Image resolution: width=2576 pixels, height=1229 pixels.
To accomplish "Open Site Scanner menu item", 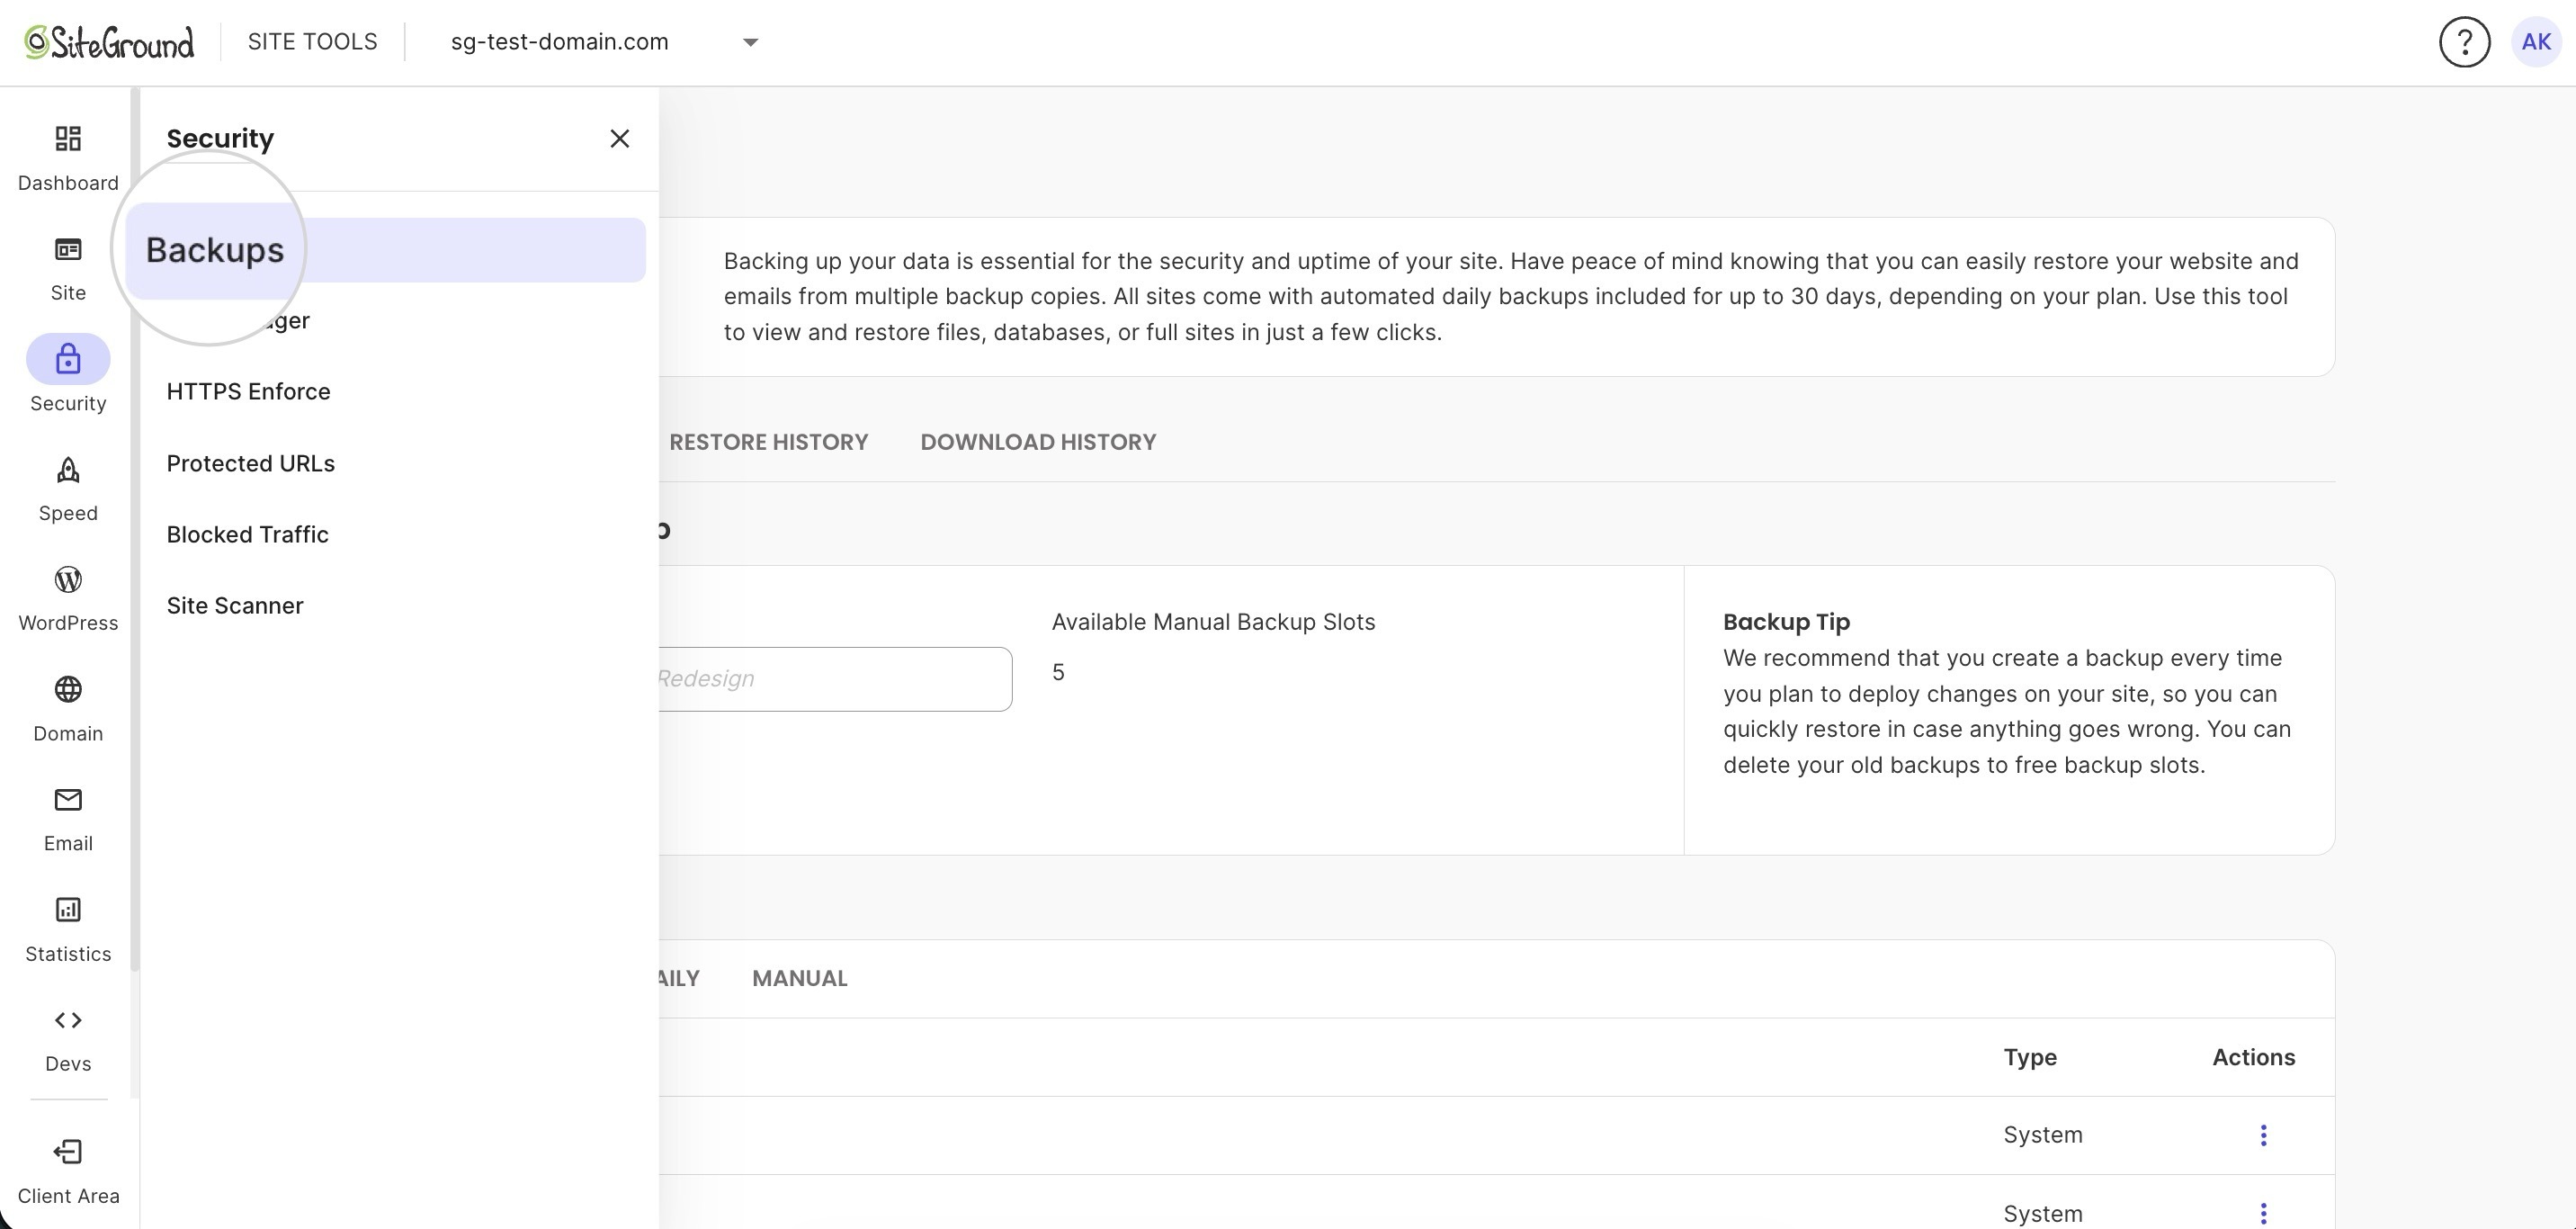I will coord(235,606).
